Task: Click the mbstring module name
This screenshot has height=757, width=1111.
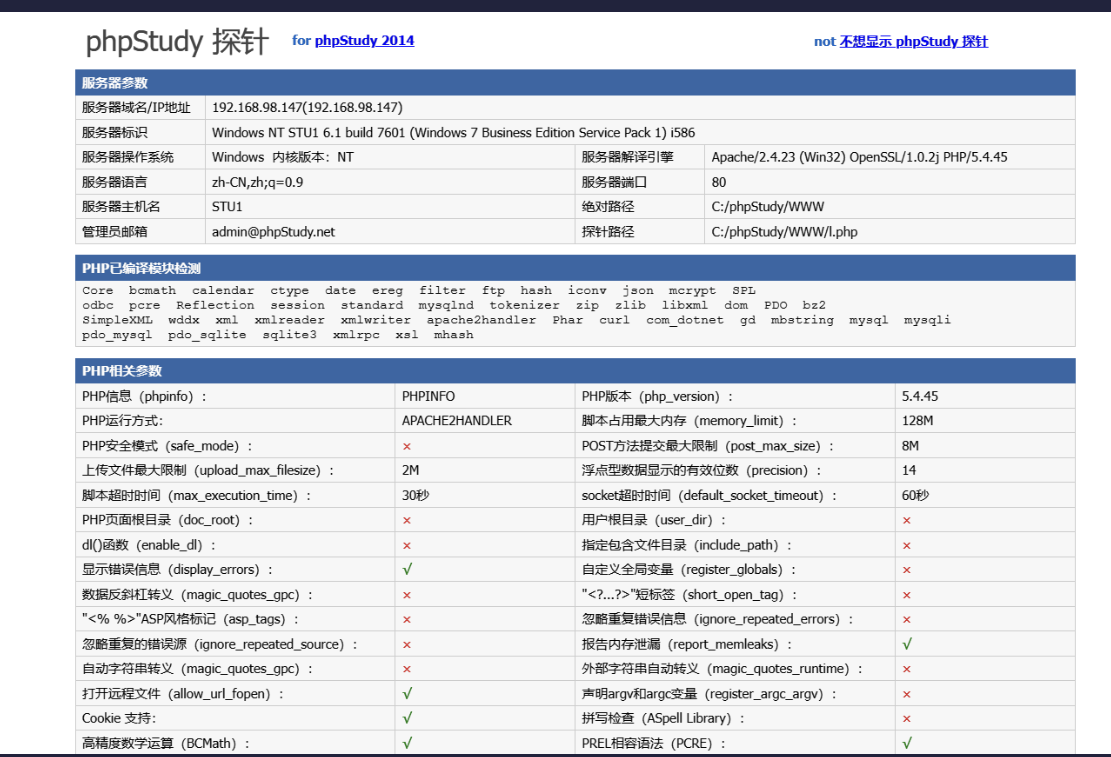Action: [802, 320]
